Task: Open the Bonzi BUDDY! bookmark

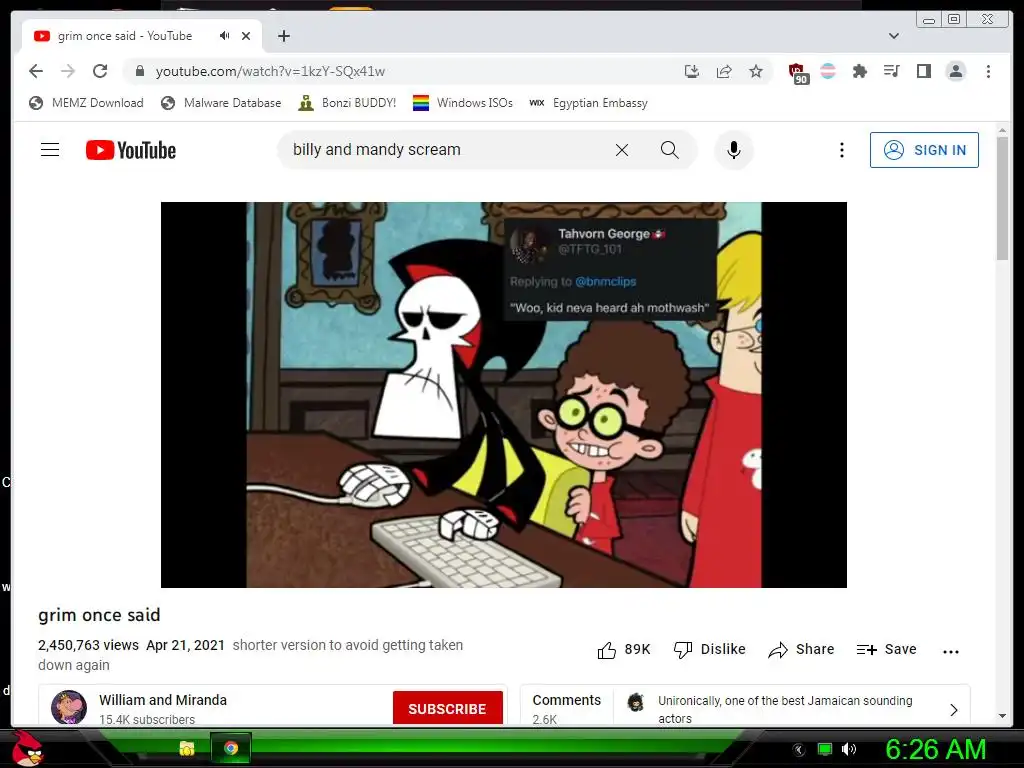Action: [x=347, y=103]
